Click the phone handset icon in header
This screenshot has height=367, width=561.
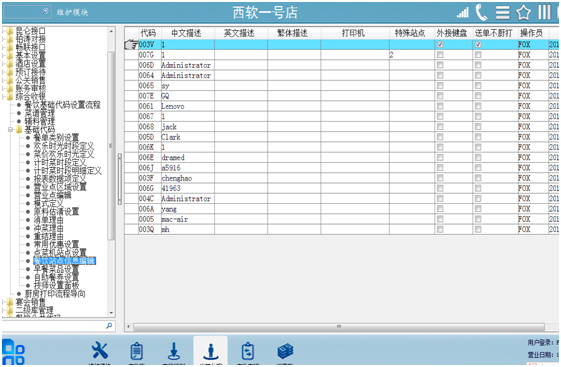(x=481, y=13)
